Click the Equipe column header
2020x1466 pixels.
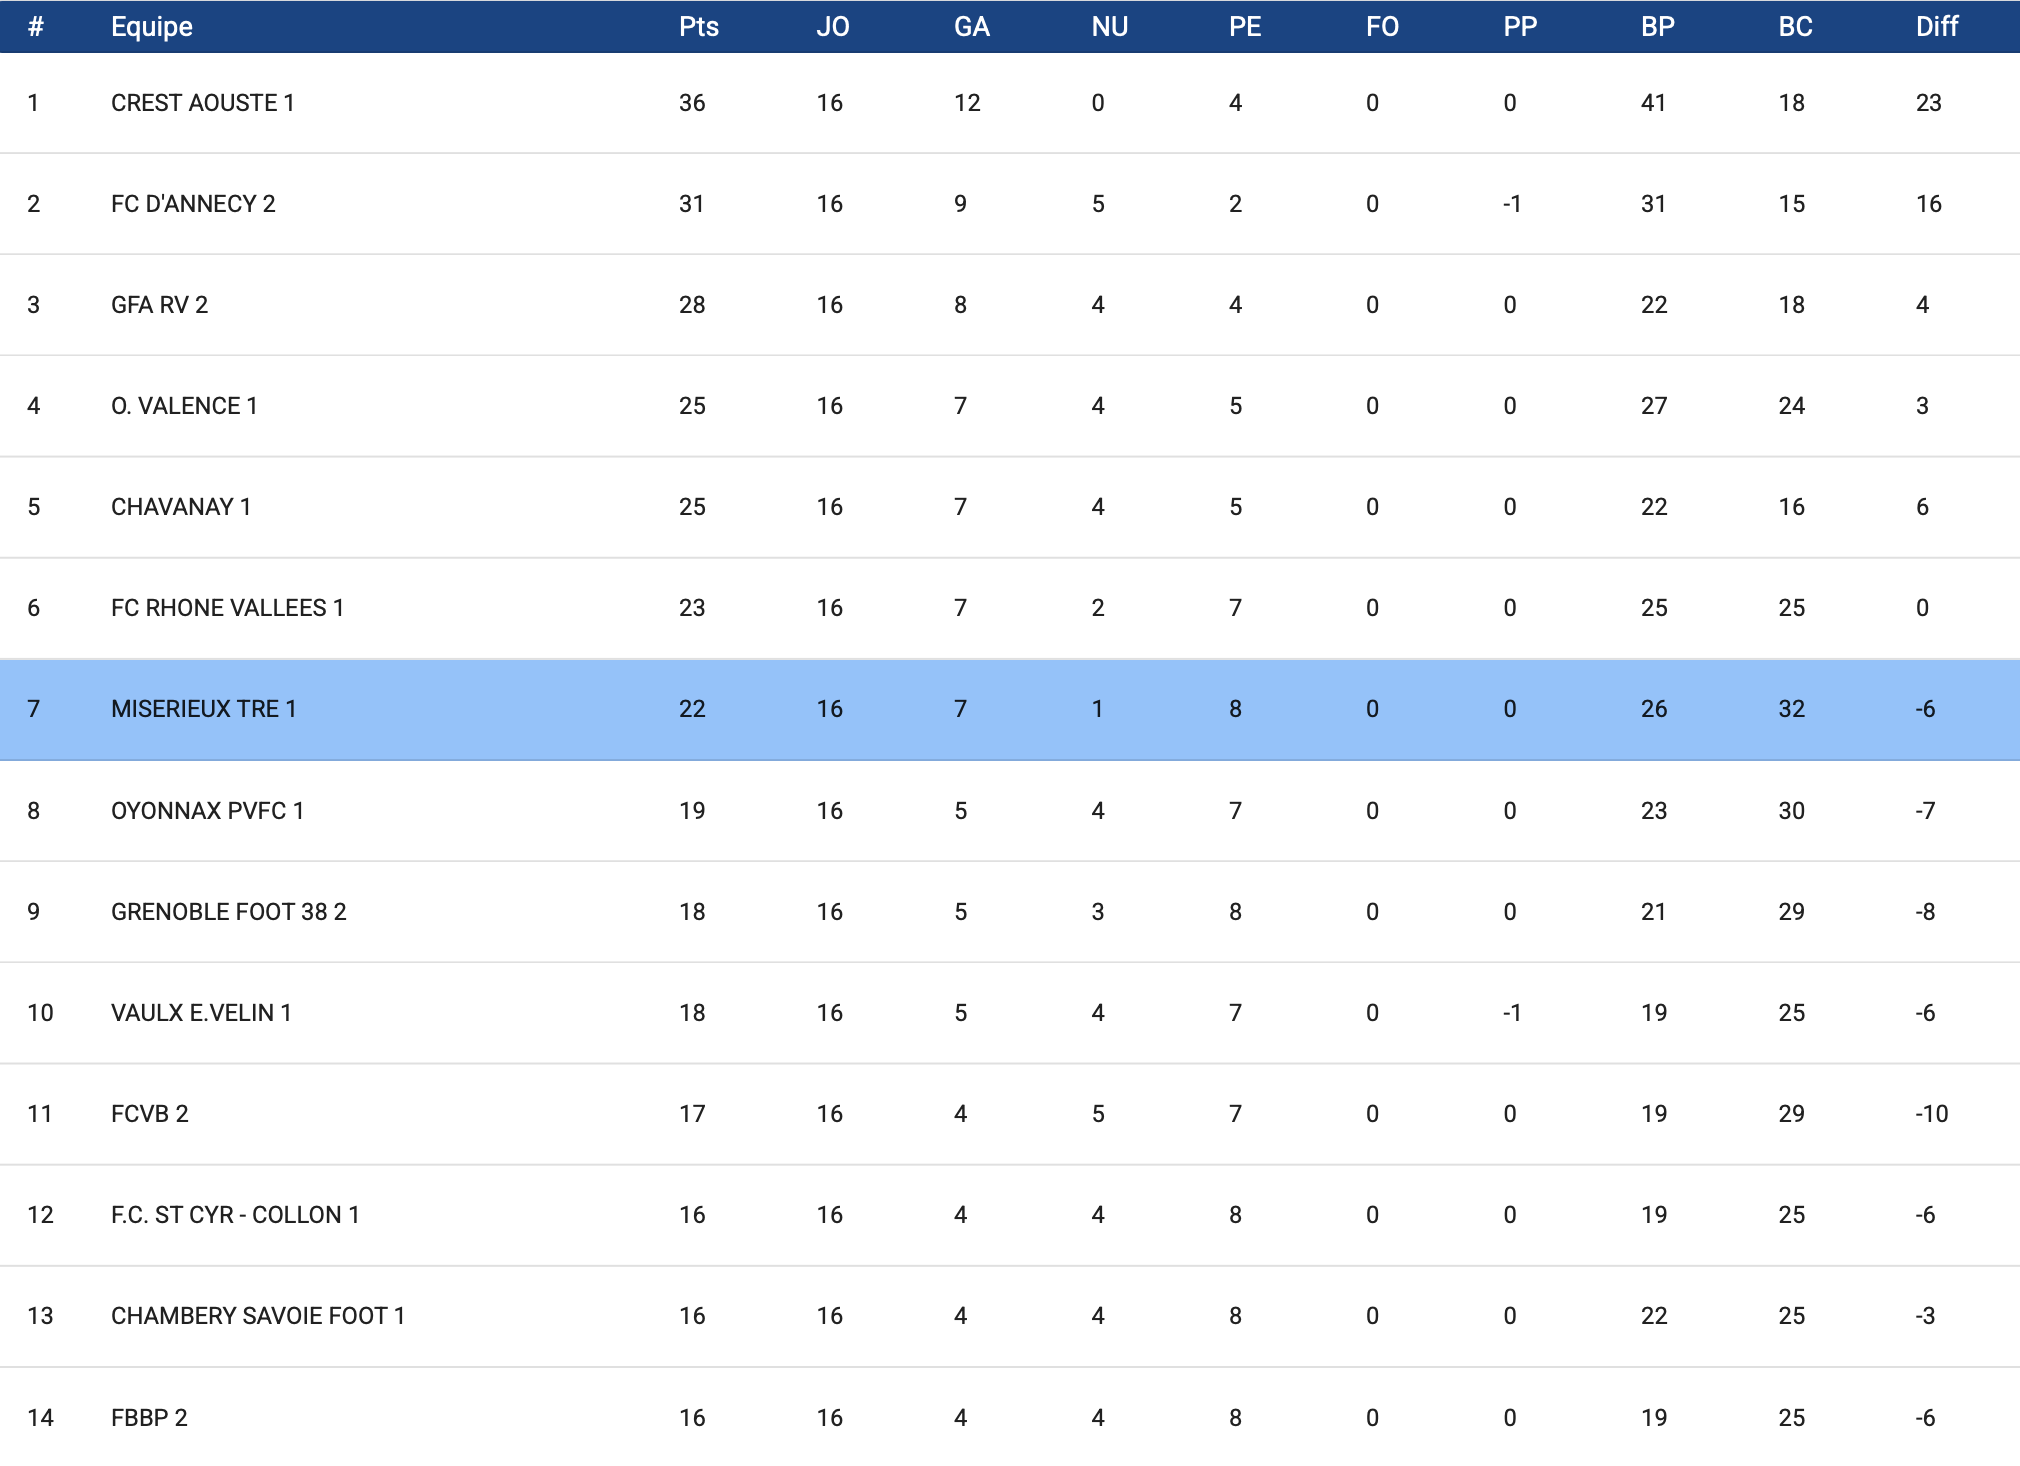[151, 27]
